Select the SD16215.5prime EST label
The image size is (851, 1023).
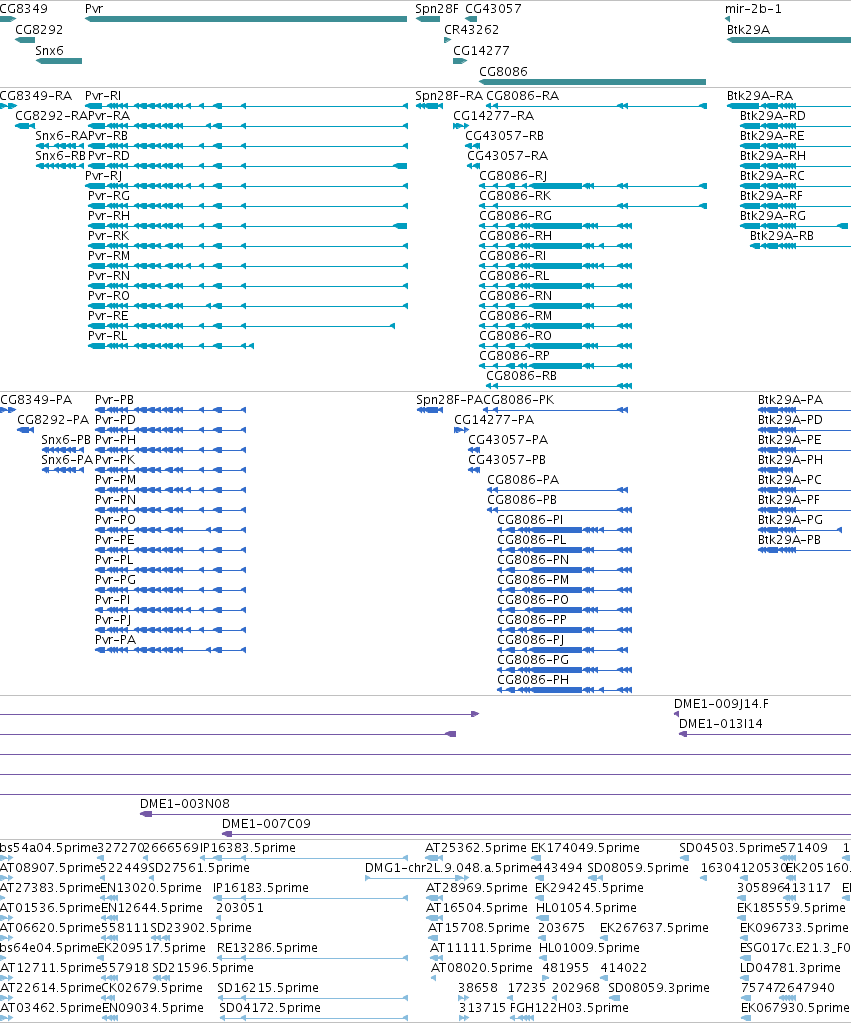[268, 988]
